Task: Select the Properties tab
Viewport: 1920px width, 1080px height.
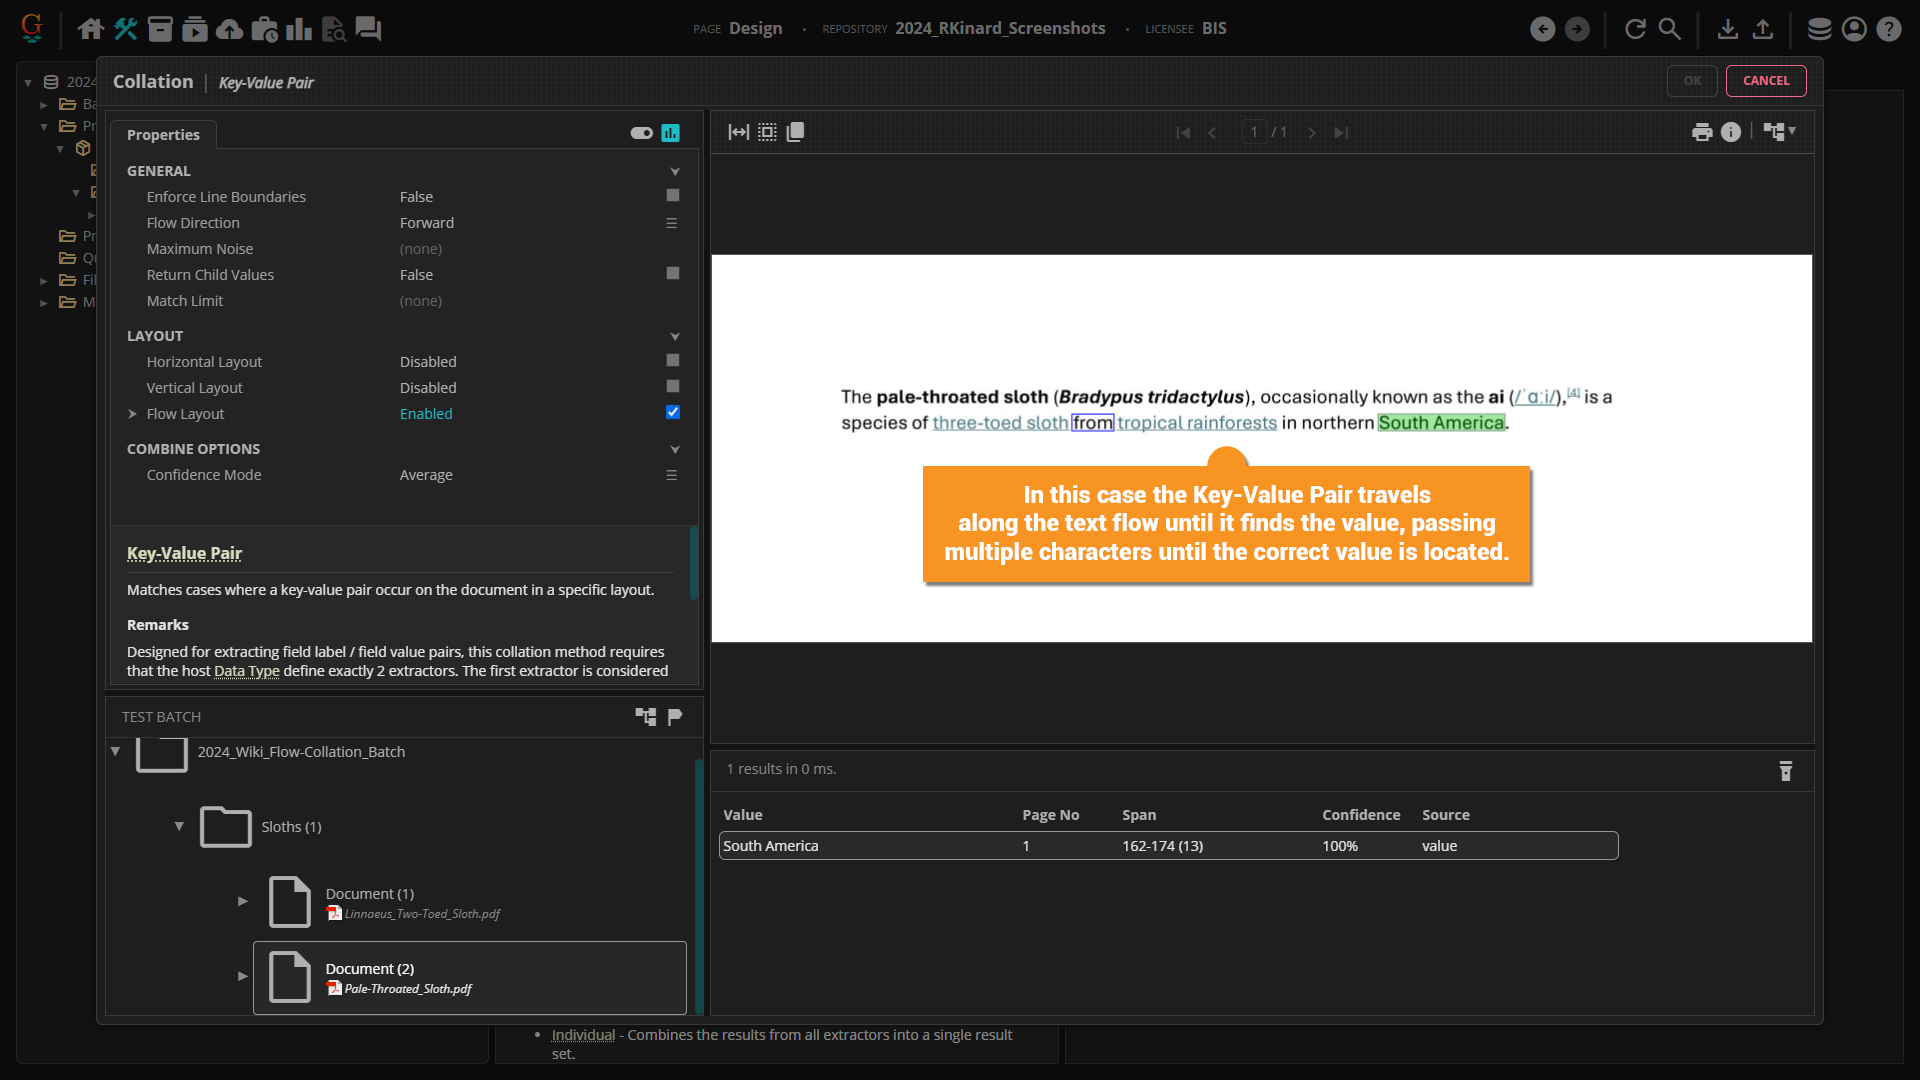Action: coord(163,135)
